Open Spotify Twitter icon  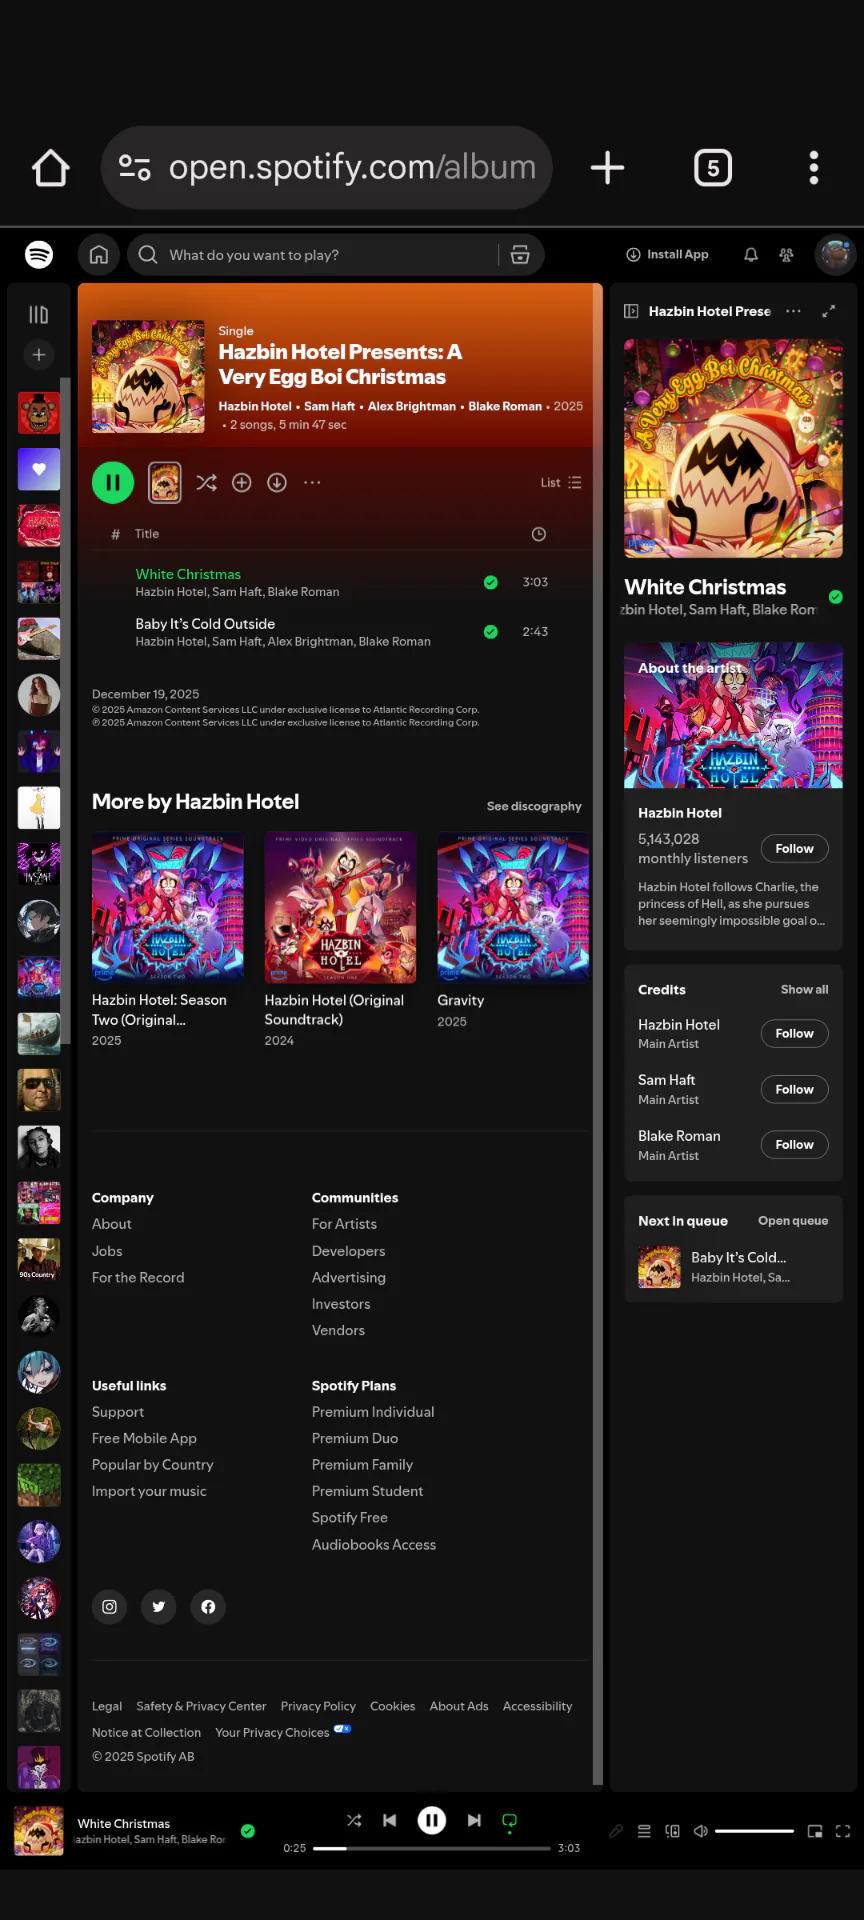pyautogui.click(x=159, y=1607)
